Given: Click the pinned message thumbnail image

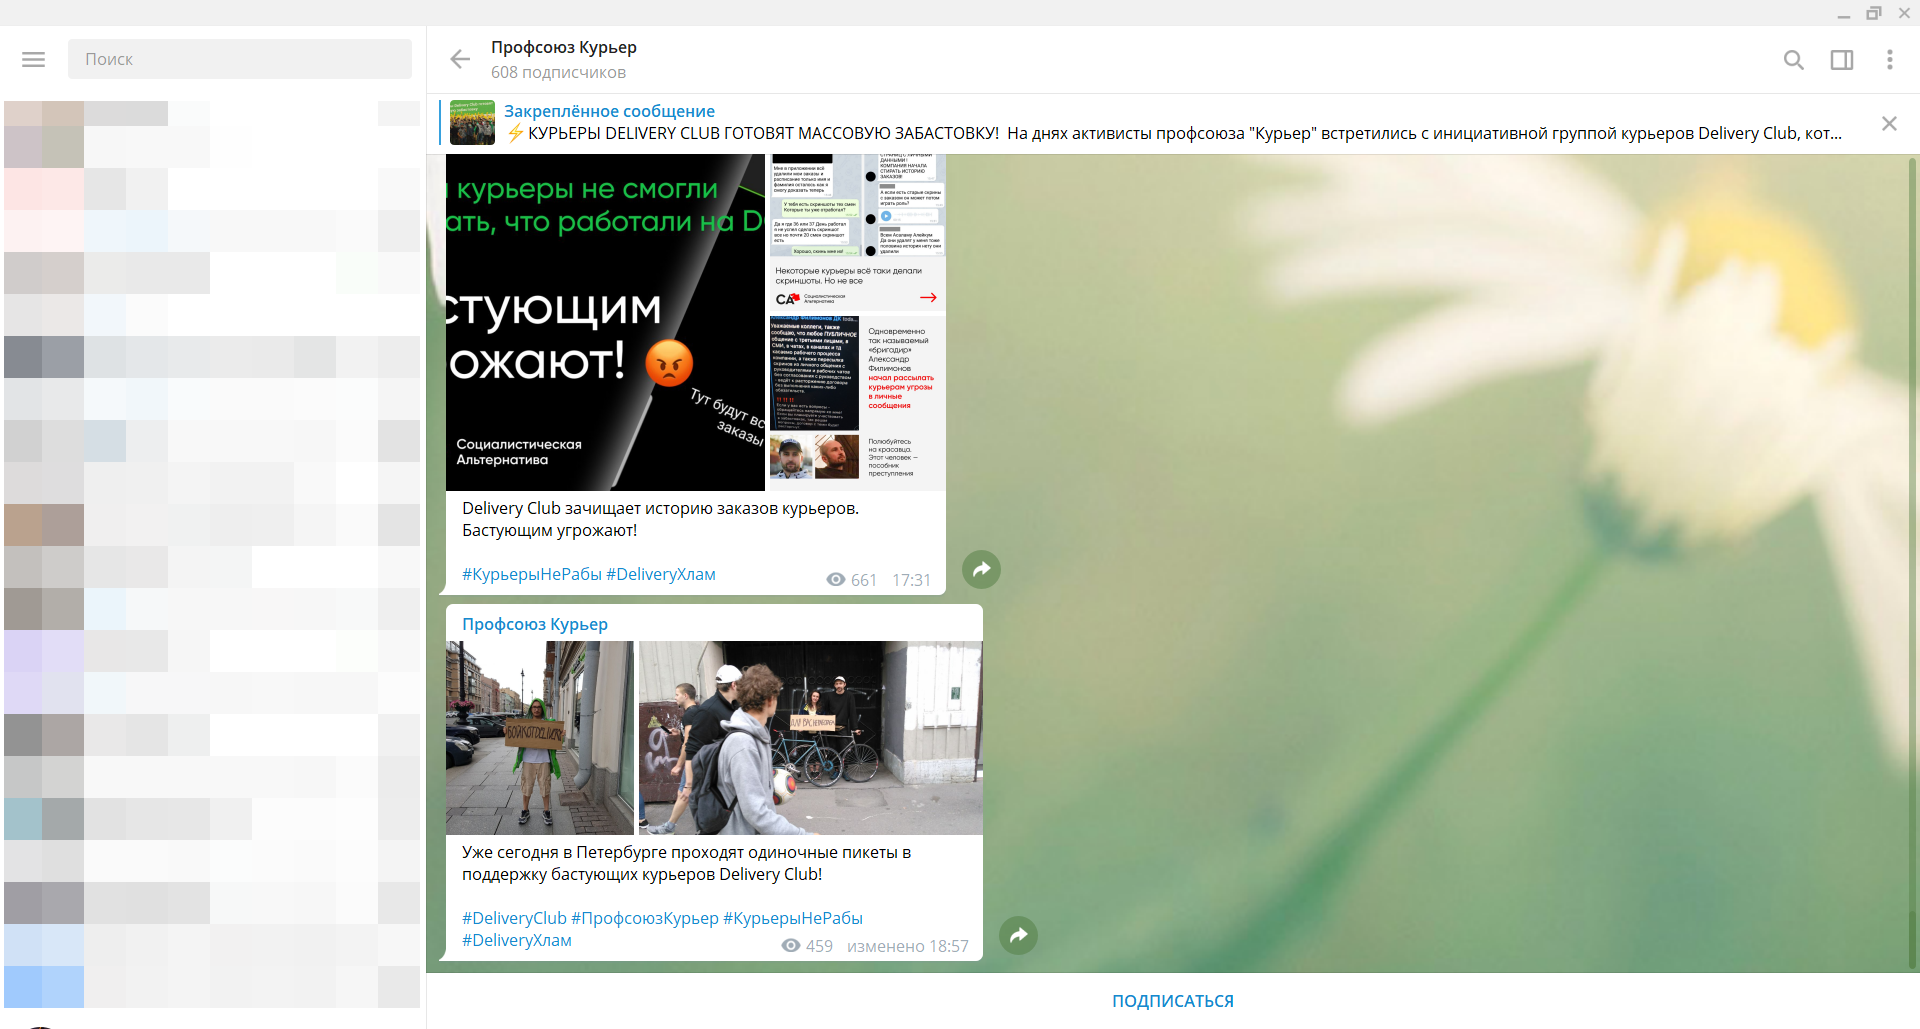Looking at the screenshot, I should [472, 122].
